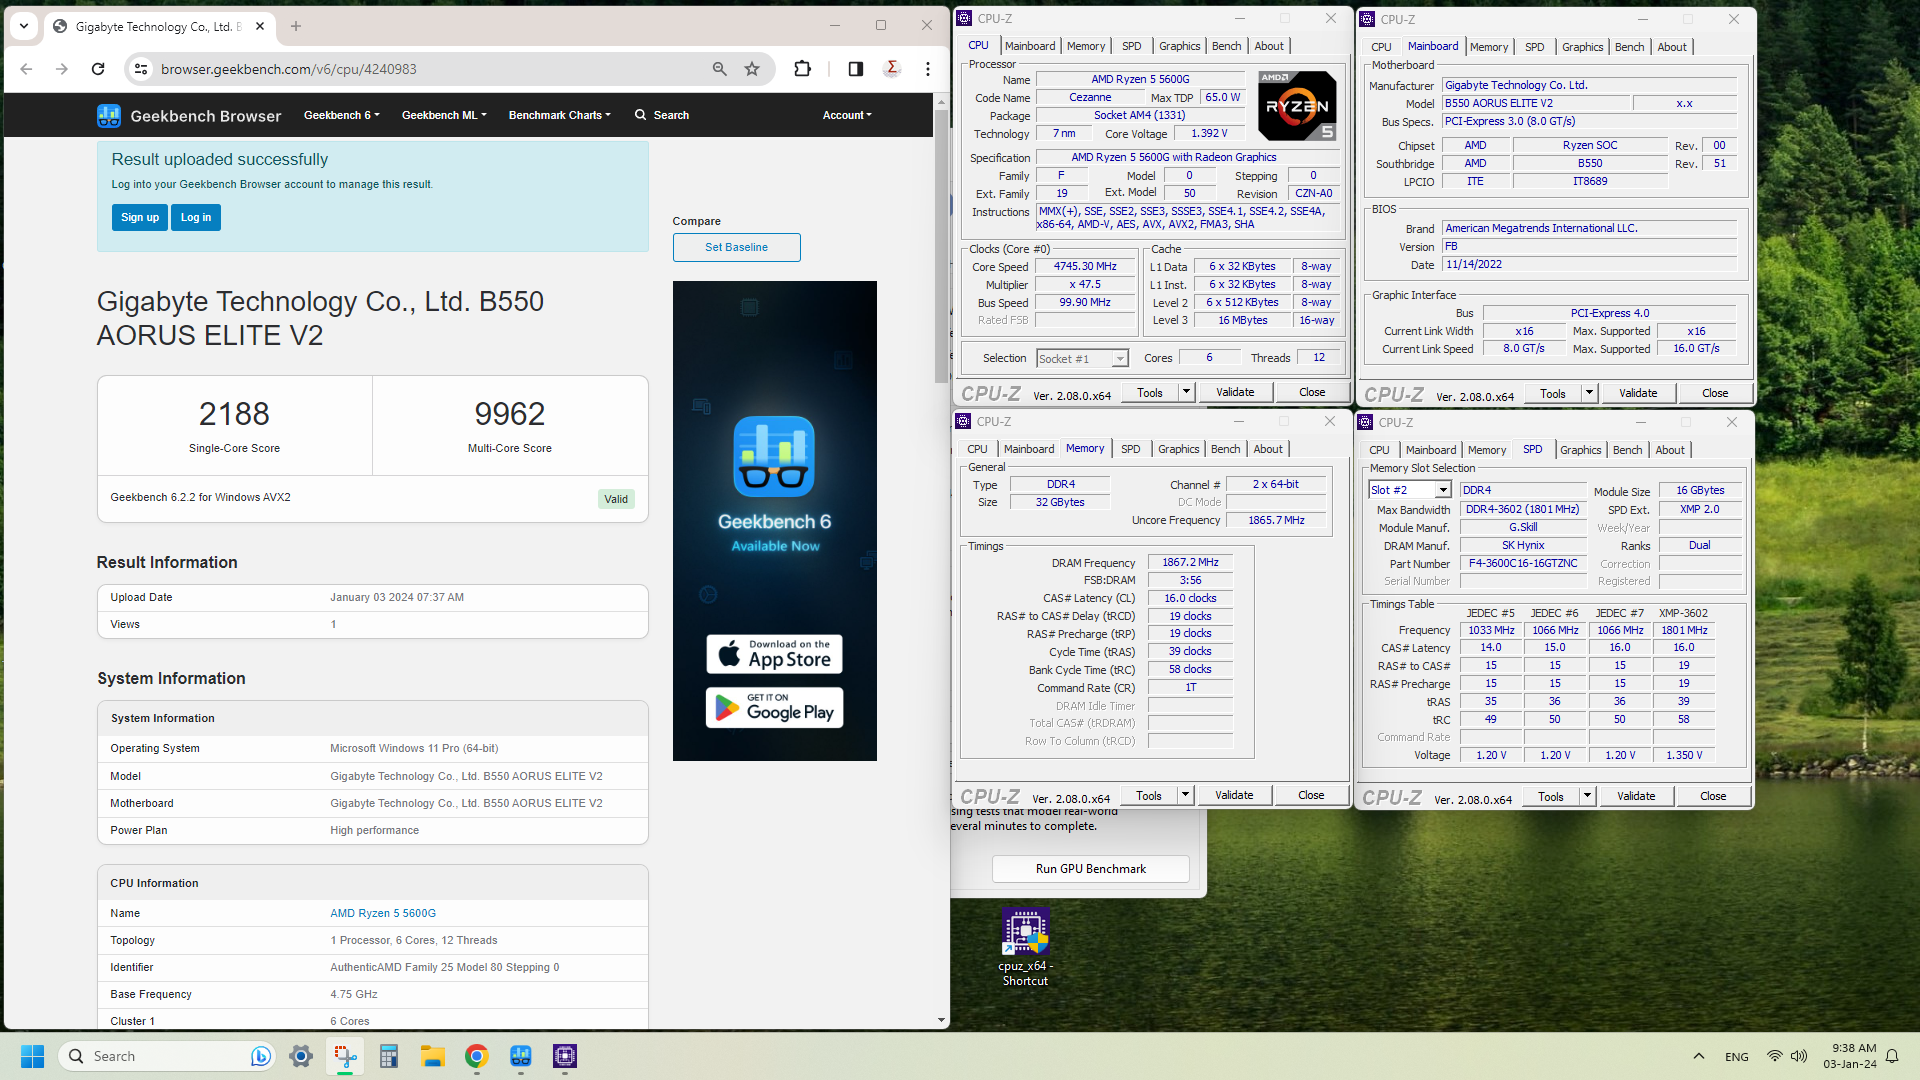The height and width of the screenshot is (1080, 1920).
Task: Switch to Geekbench 6 via taskbar icon
Action: (521, 1056)
